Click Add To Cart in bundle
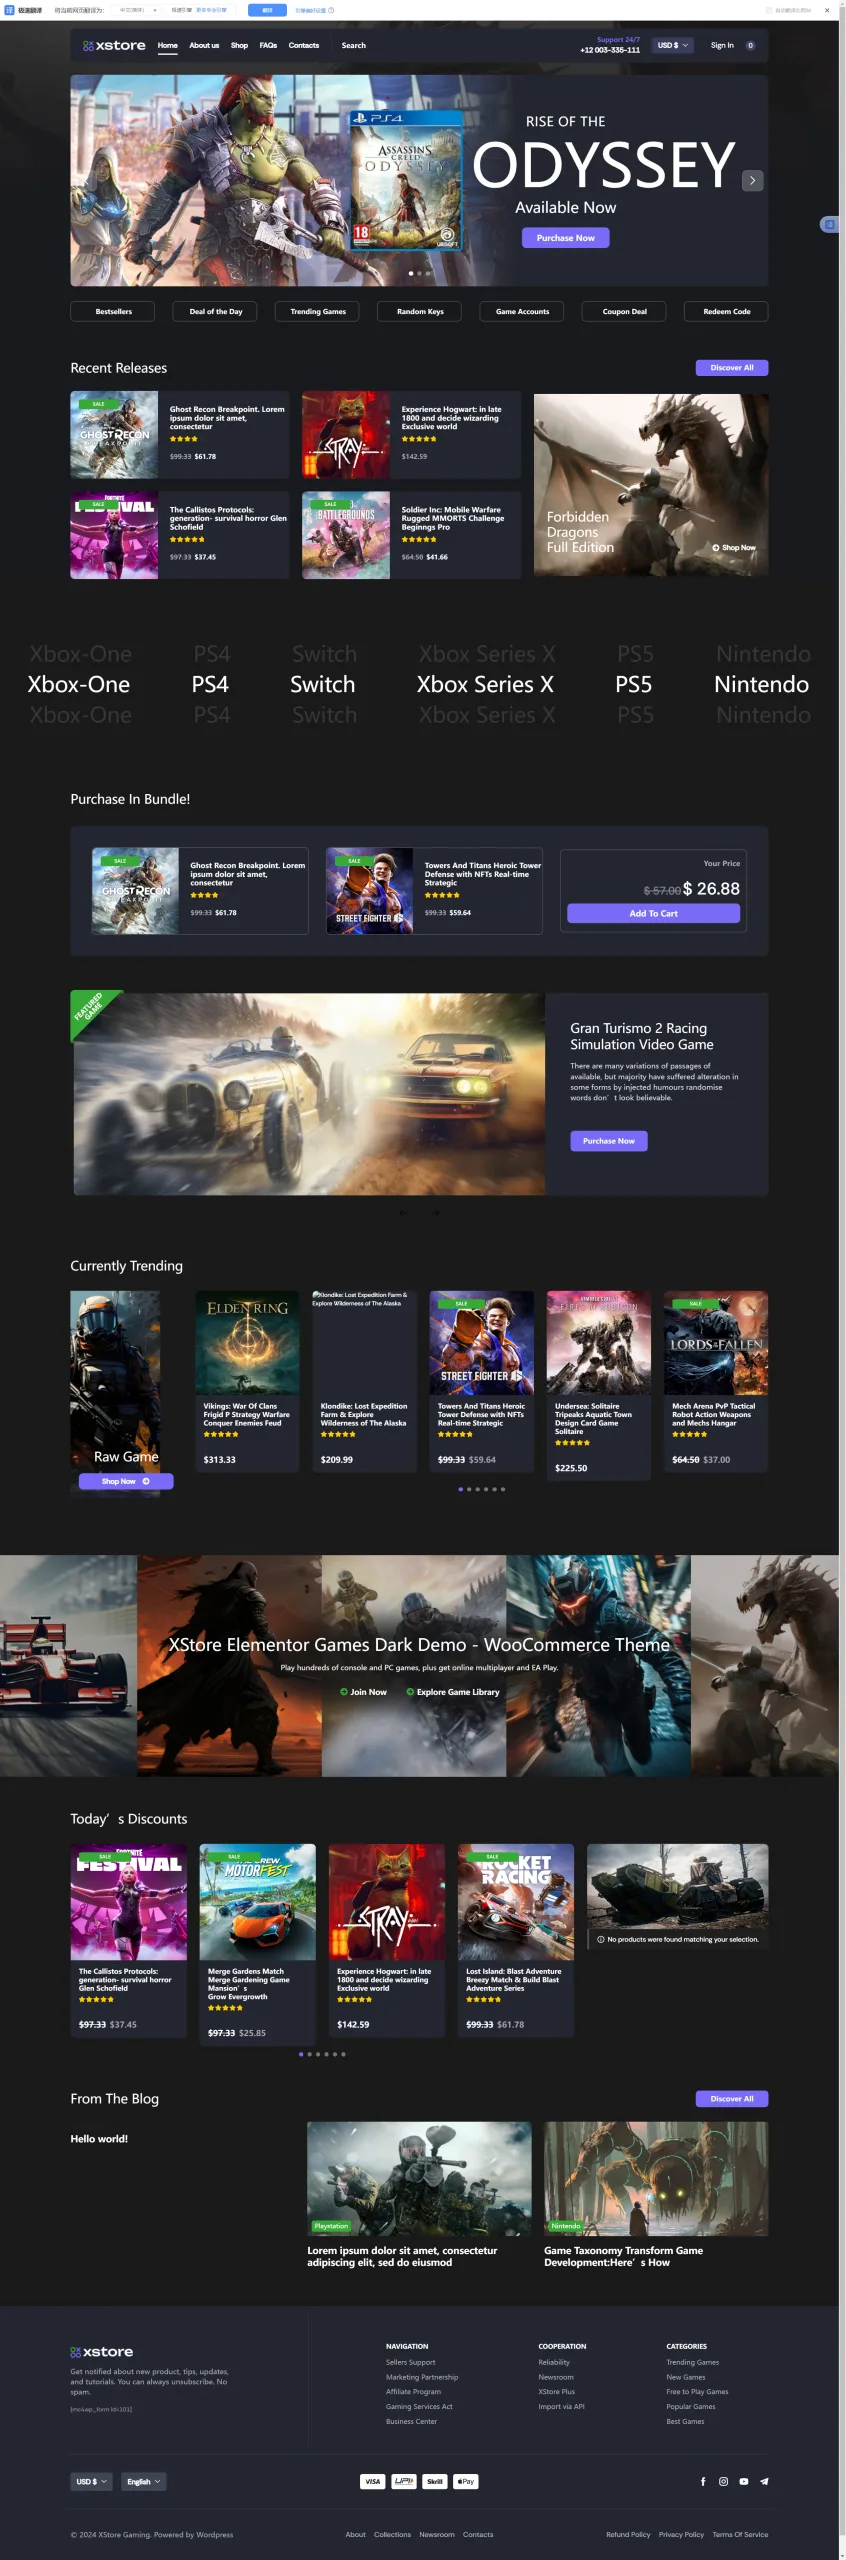This screenshot has width=846, height=2560. click(x=653, y=913)
